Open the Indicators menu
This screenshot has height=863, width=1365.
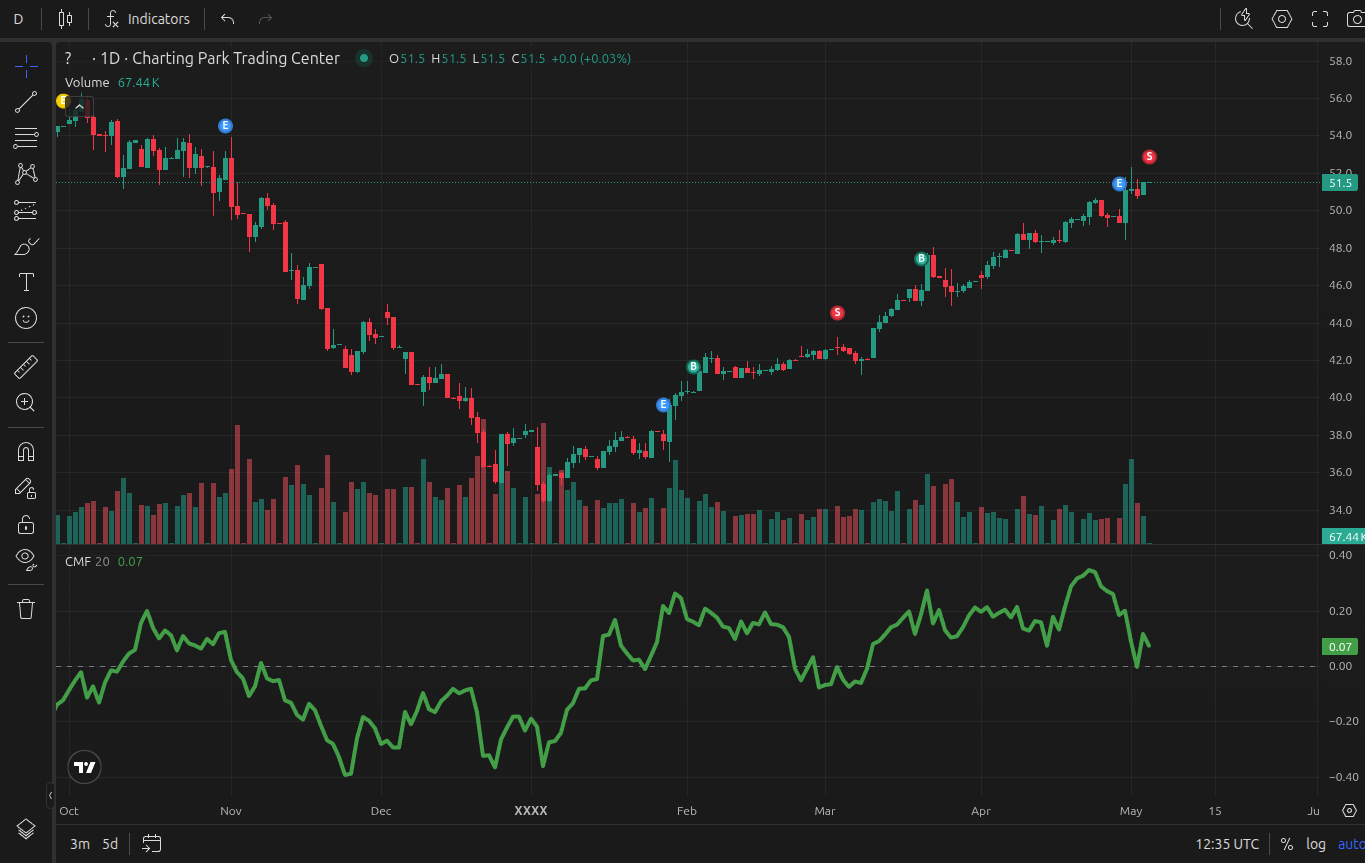point(148,19)
